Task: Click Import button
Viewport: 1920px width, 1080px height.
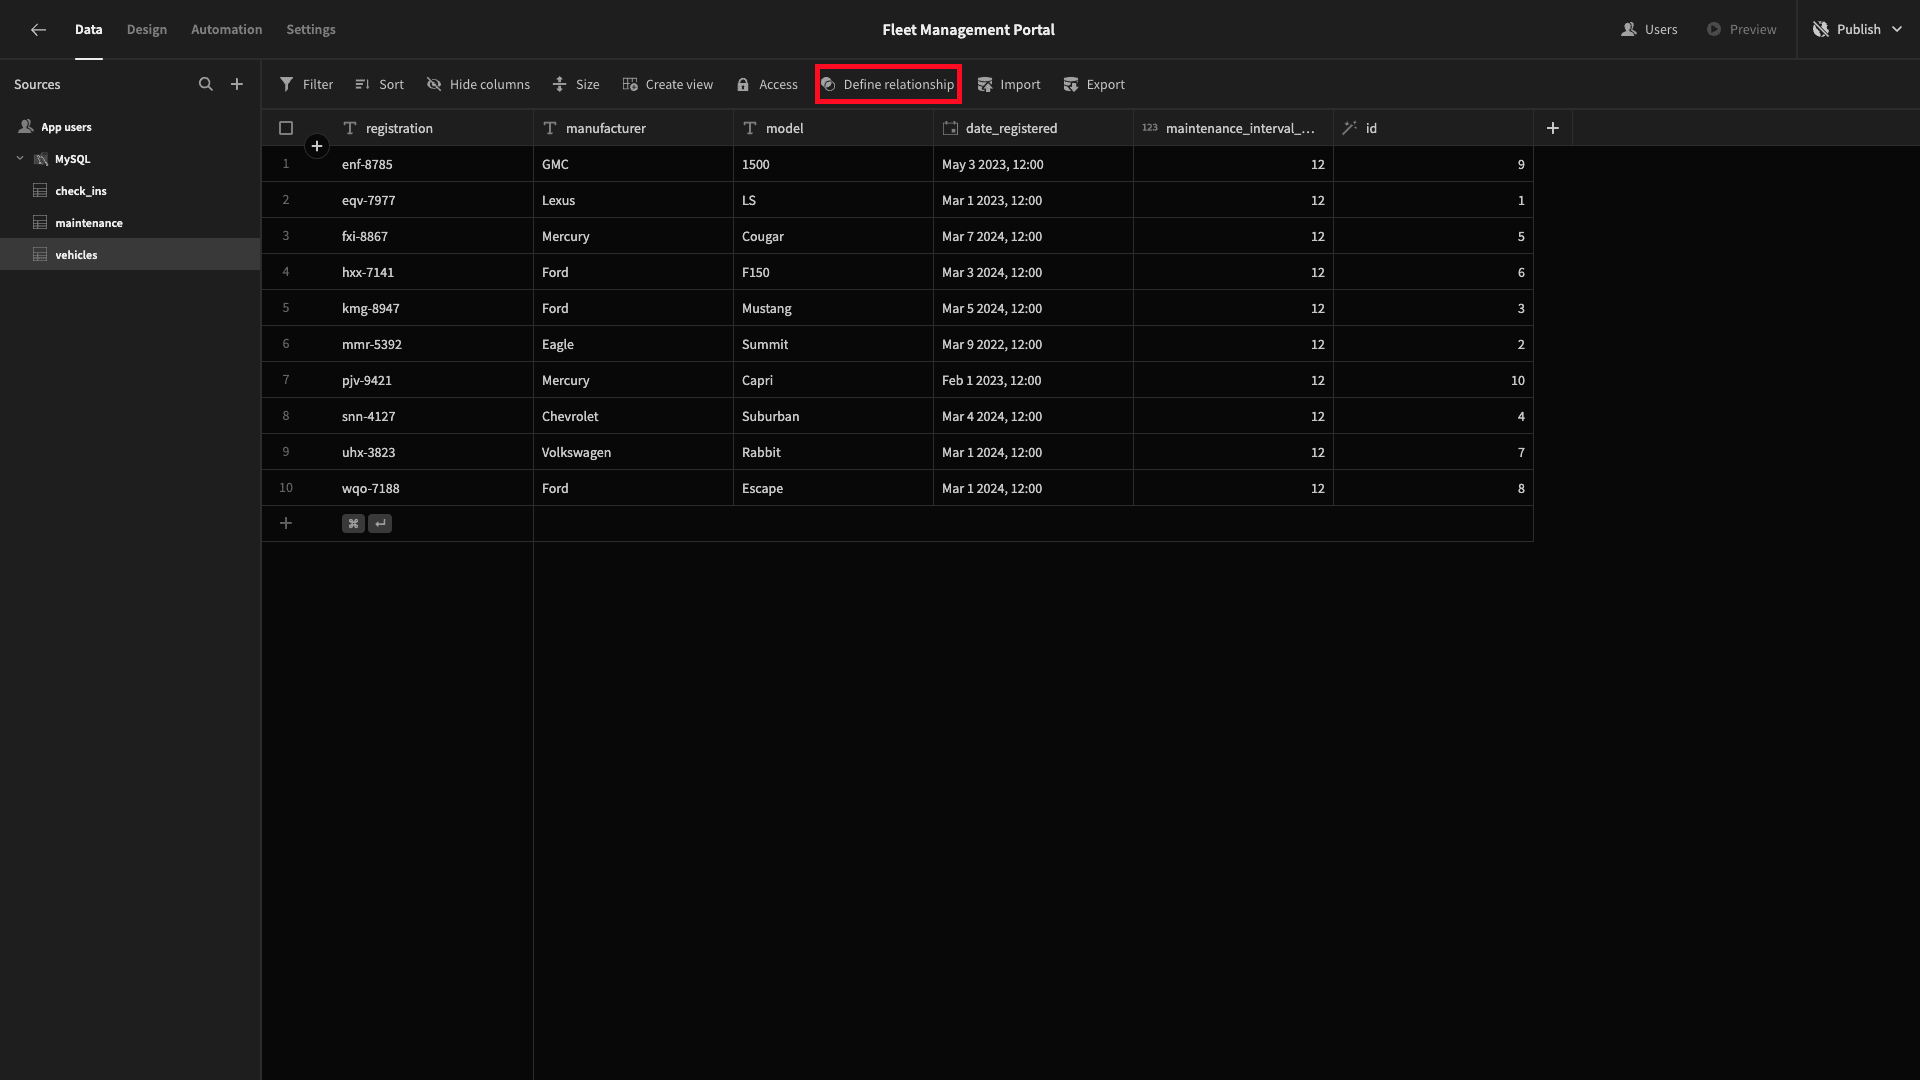Action: (x=1009, y=85)
